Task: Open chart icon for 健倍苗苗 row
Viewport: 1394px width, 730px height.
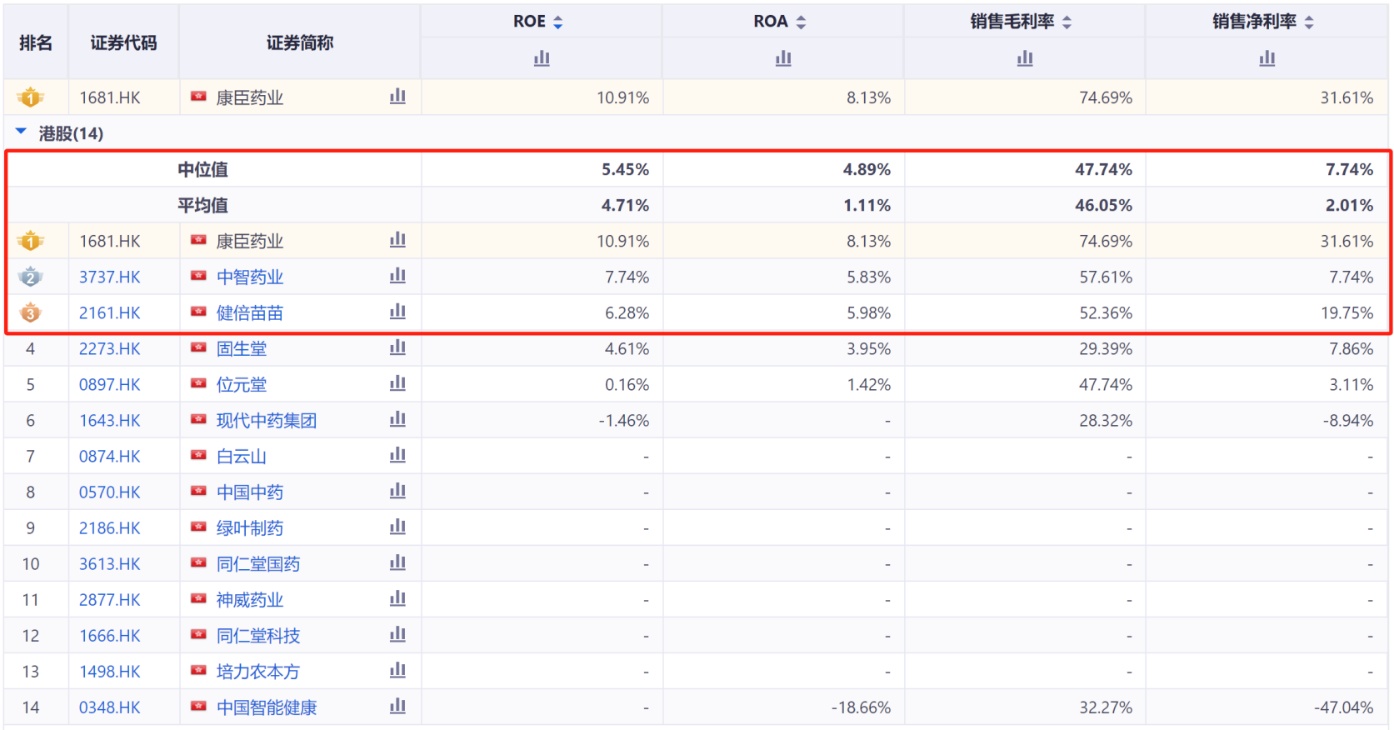Action: [398, 312]
